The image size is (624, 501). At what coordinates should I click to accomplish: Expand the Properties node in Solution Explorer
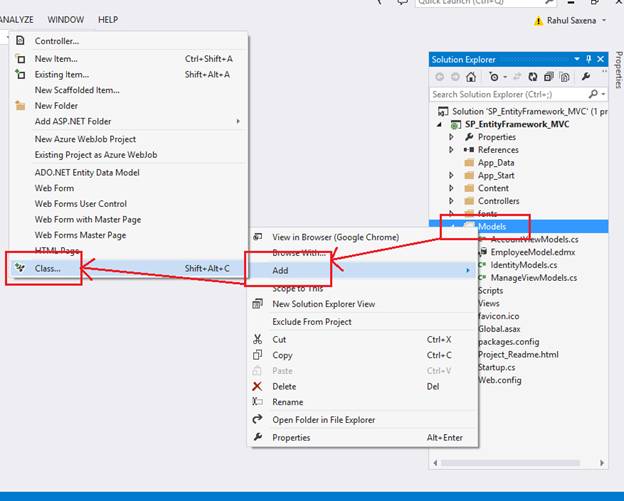point(451,137)
